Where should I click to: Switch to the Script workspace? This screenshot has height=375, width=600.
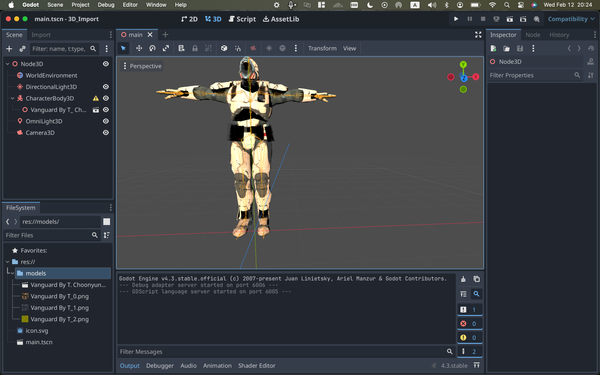point(242,19)
